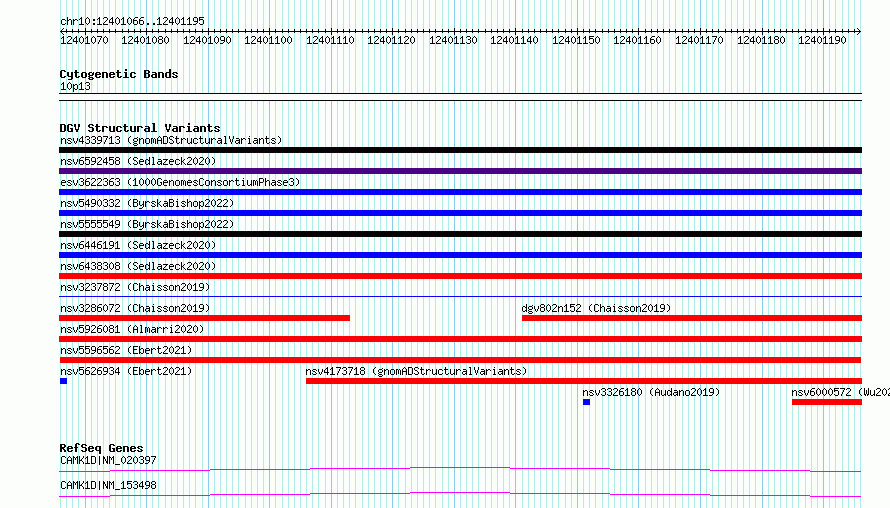Click the black bar for nsv5555549
The height and width of the screenshot is (508, 890).
460,234
